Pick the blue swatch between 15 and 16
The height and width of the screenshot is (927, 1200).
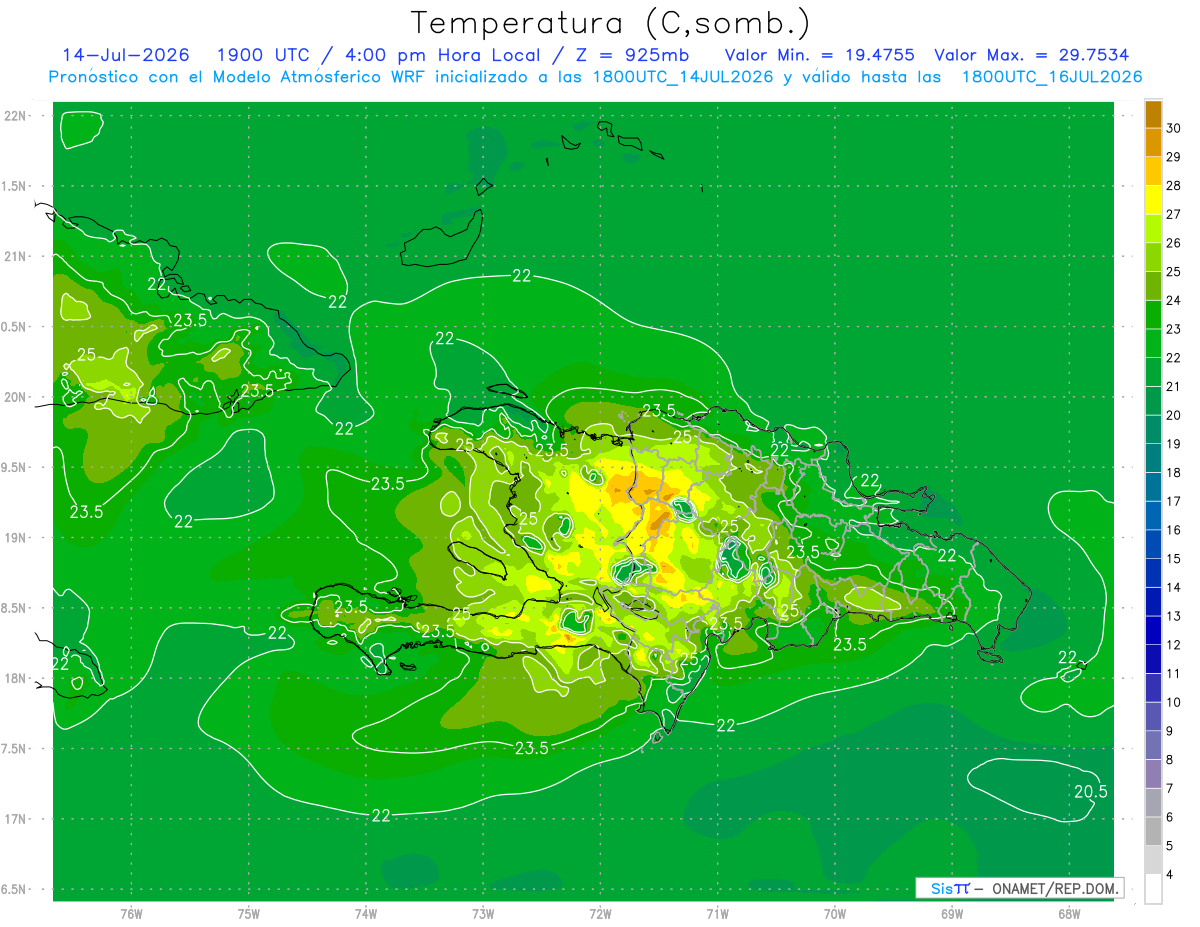pos(1153,544)
